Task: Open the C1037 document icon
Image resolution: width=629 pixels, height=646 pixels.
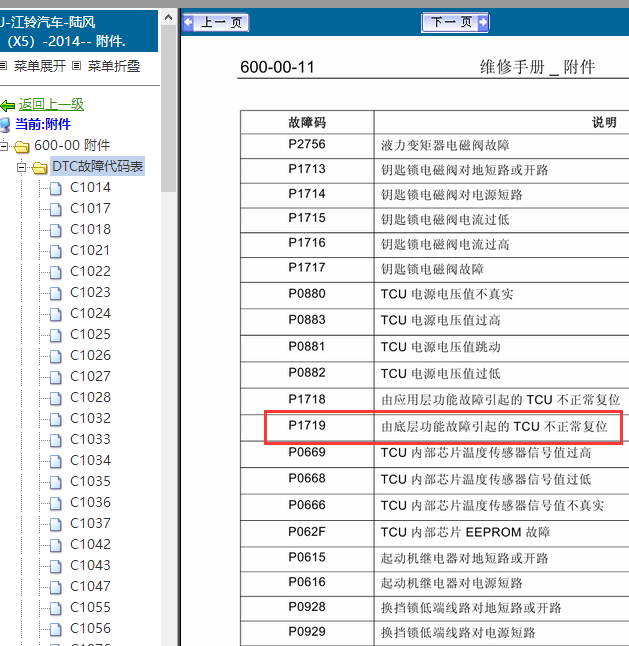Action: pos(56,524)
